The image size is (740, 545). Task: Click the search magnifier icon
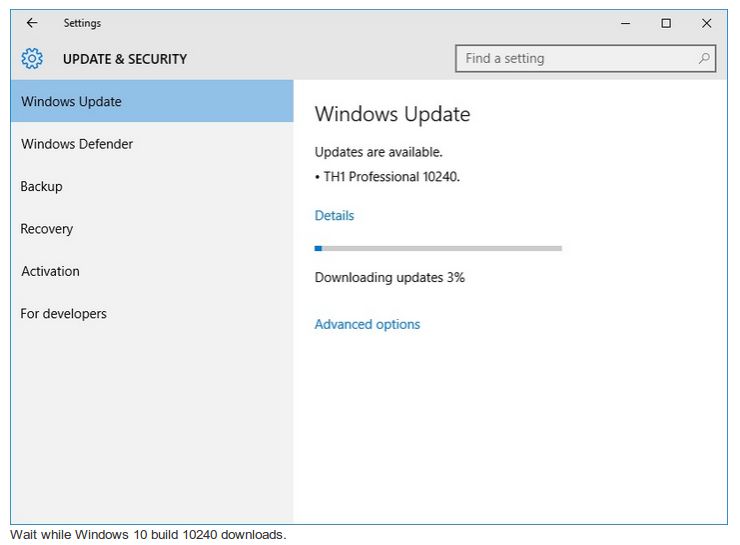704,59
